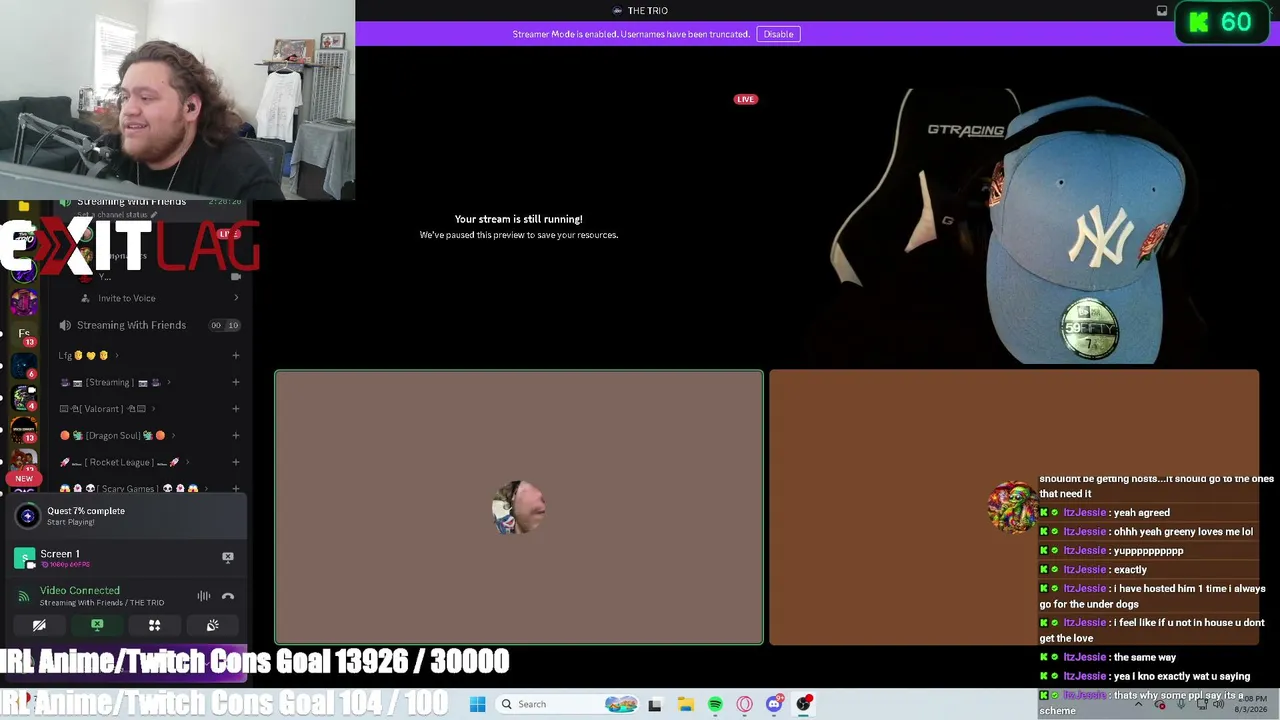Add channel to Lfg category
The width and height of the screenshot is (1280, 720).
236,355
